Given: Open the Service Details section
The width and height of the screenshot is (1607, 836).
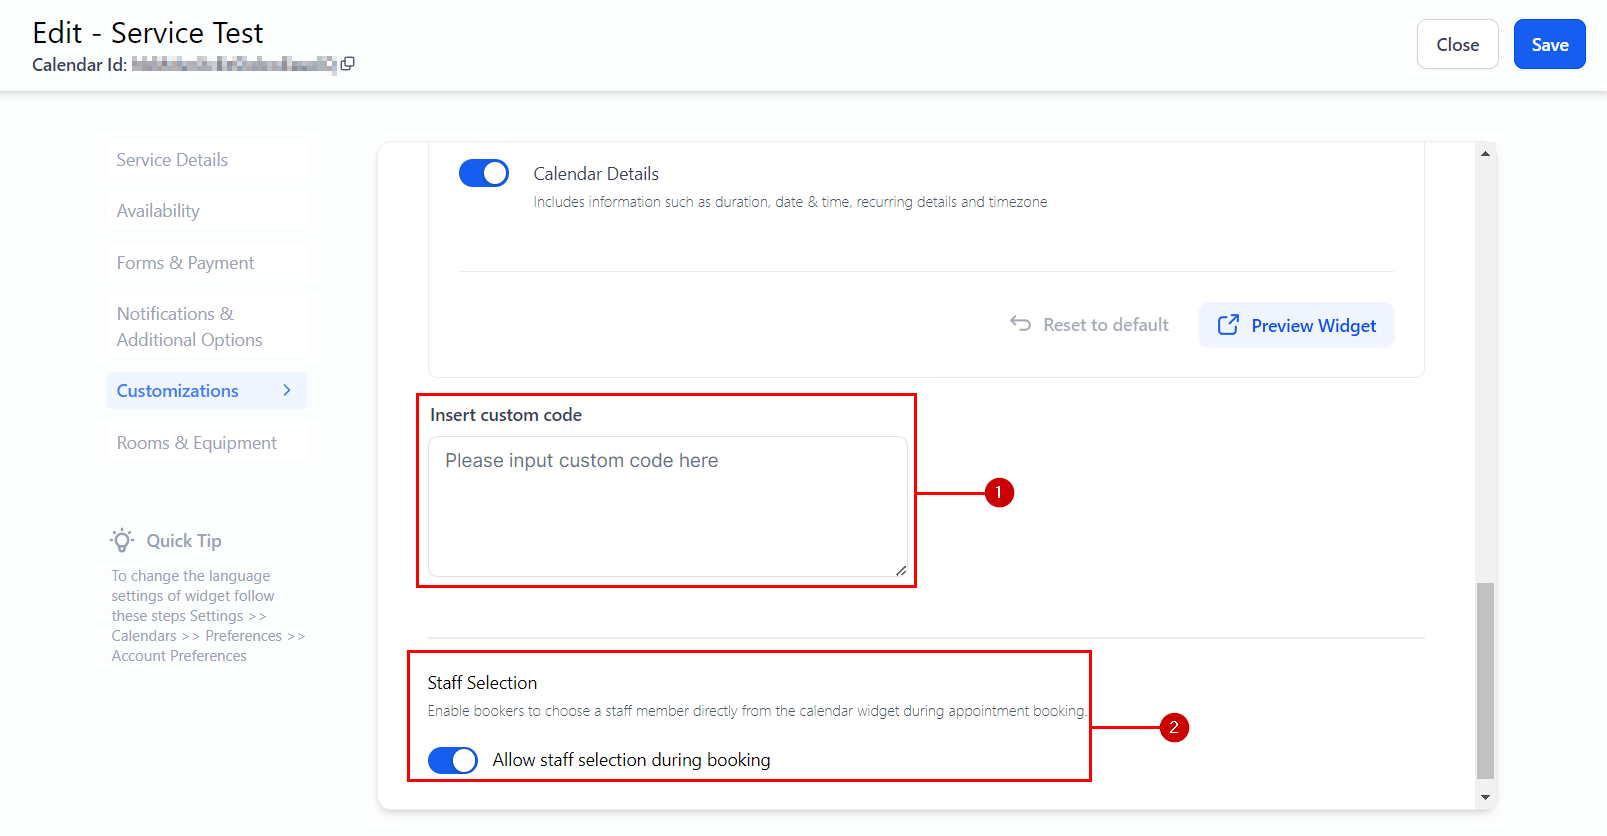Looking at the screenshot, I should (172, 160).
